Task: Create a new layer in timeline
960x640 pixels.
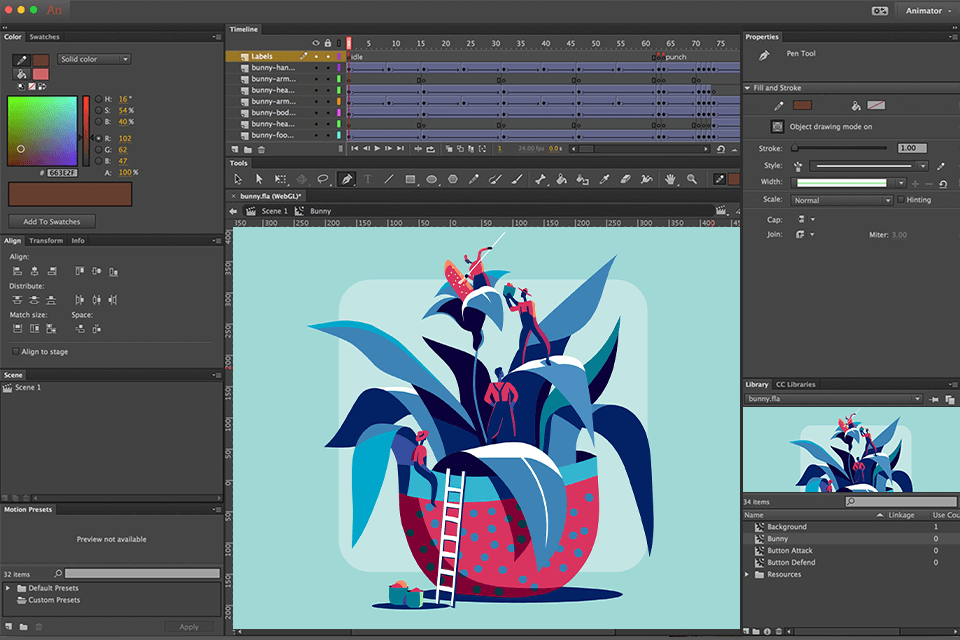Action: (x=235, y=149)
